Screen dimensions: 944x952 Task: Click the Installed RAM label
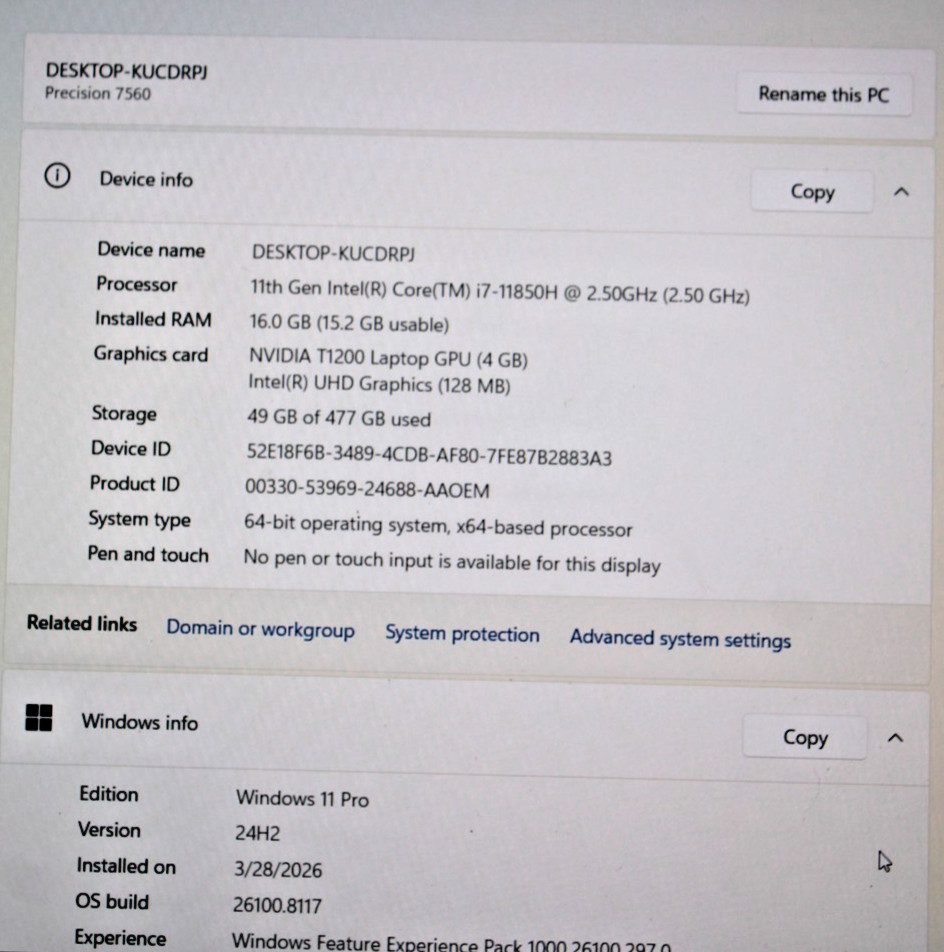click(153, 319)
